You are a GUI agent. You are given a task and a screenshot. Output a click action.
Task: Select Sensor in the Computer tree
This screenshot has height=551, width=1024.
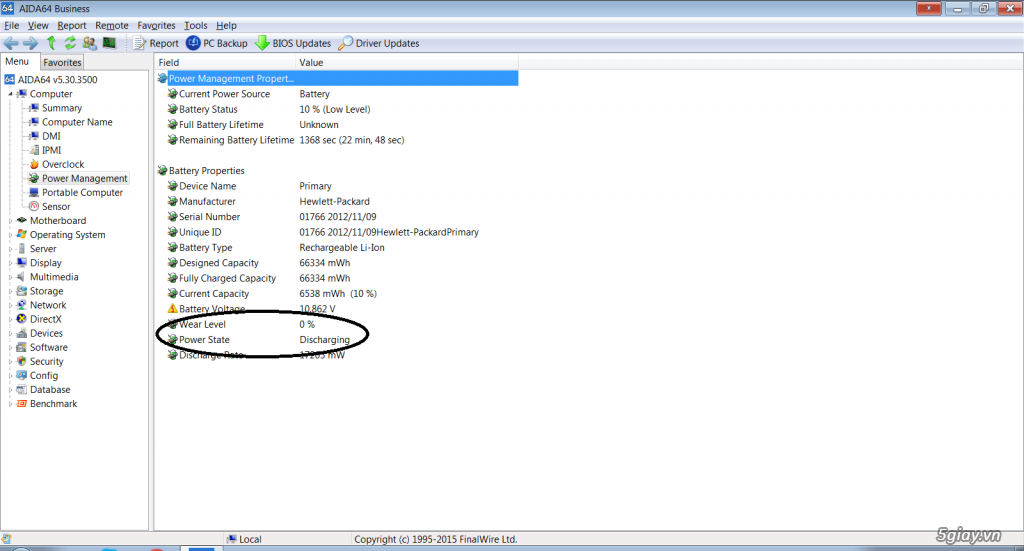(56, 207)
